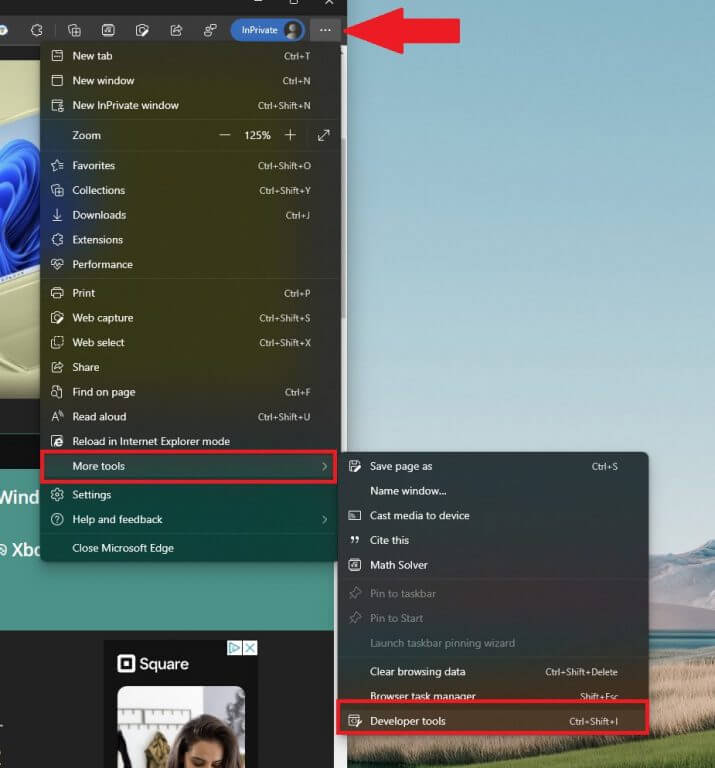Image resolution: width=715 pixels, height=768 pixels.
Task: Select Save page as in submenu
Action: 494,466
